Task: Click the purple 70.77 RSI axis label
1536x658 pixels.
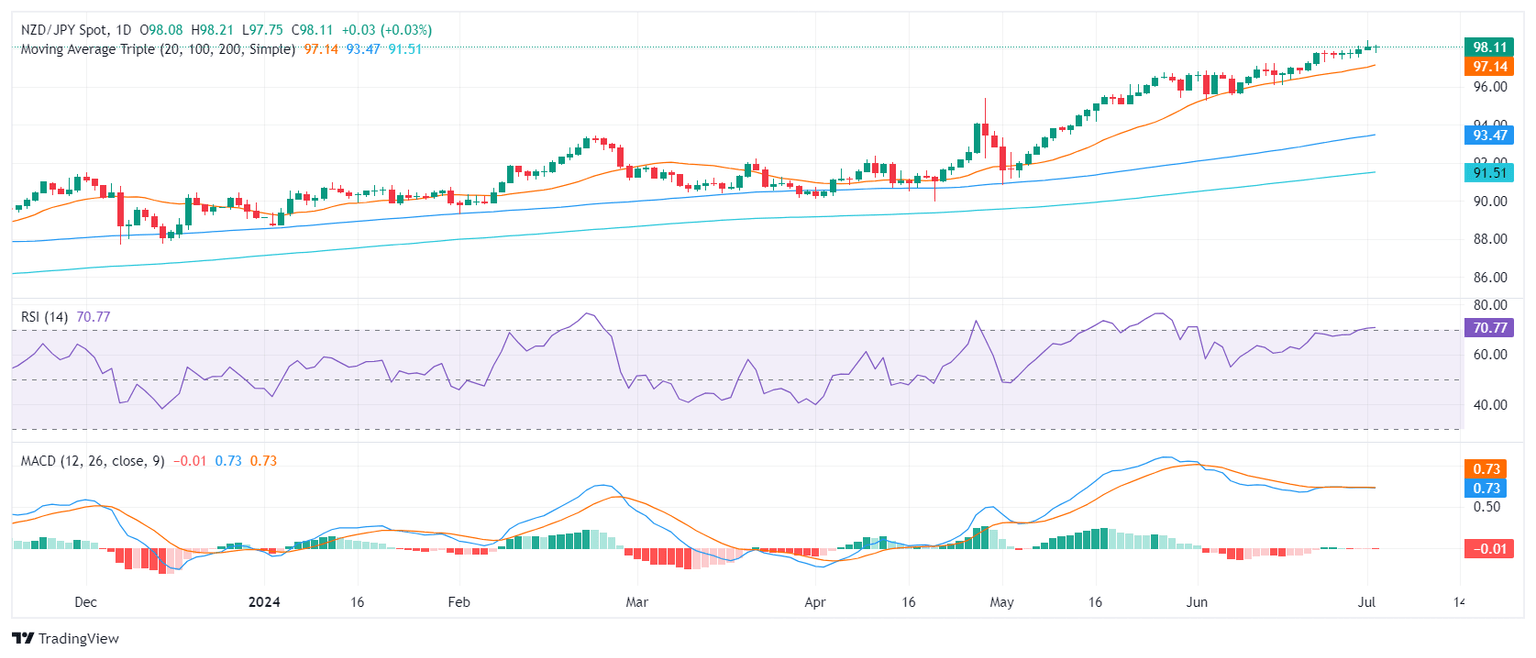Action: (x=1489, y=327)
